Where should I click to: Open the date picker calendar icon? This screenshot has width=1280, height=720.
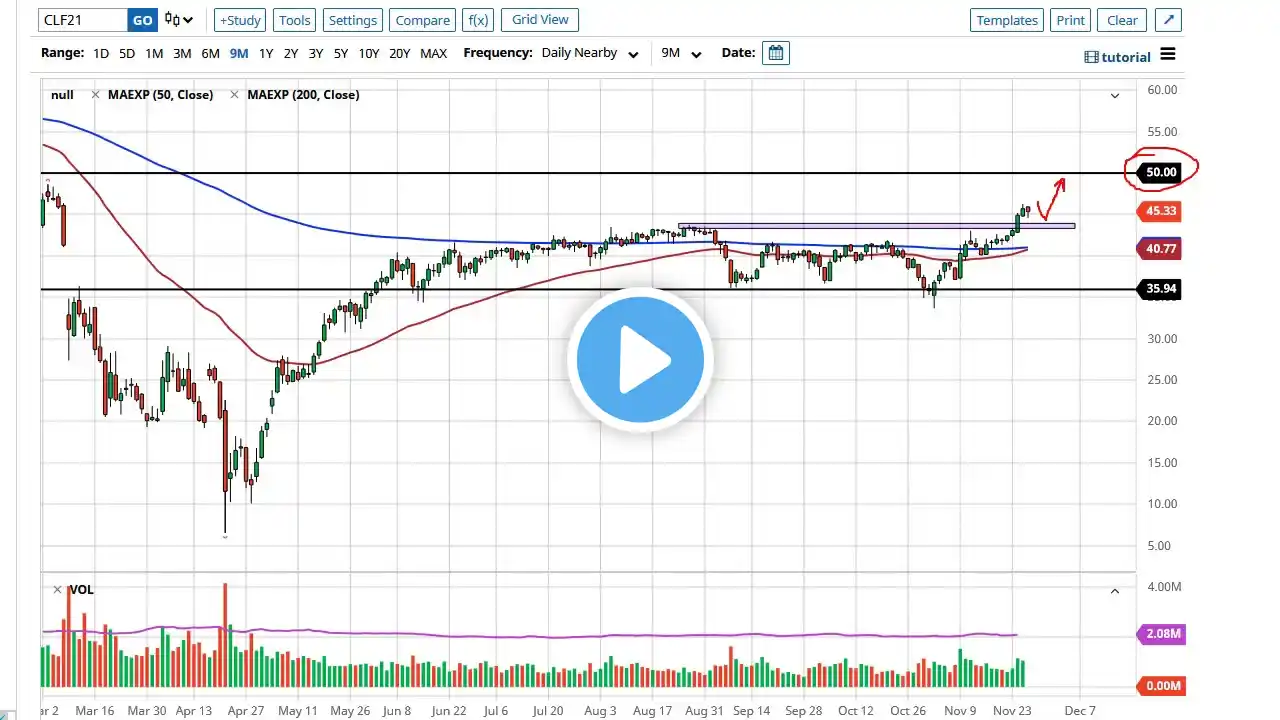click(775, 53)
